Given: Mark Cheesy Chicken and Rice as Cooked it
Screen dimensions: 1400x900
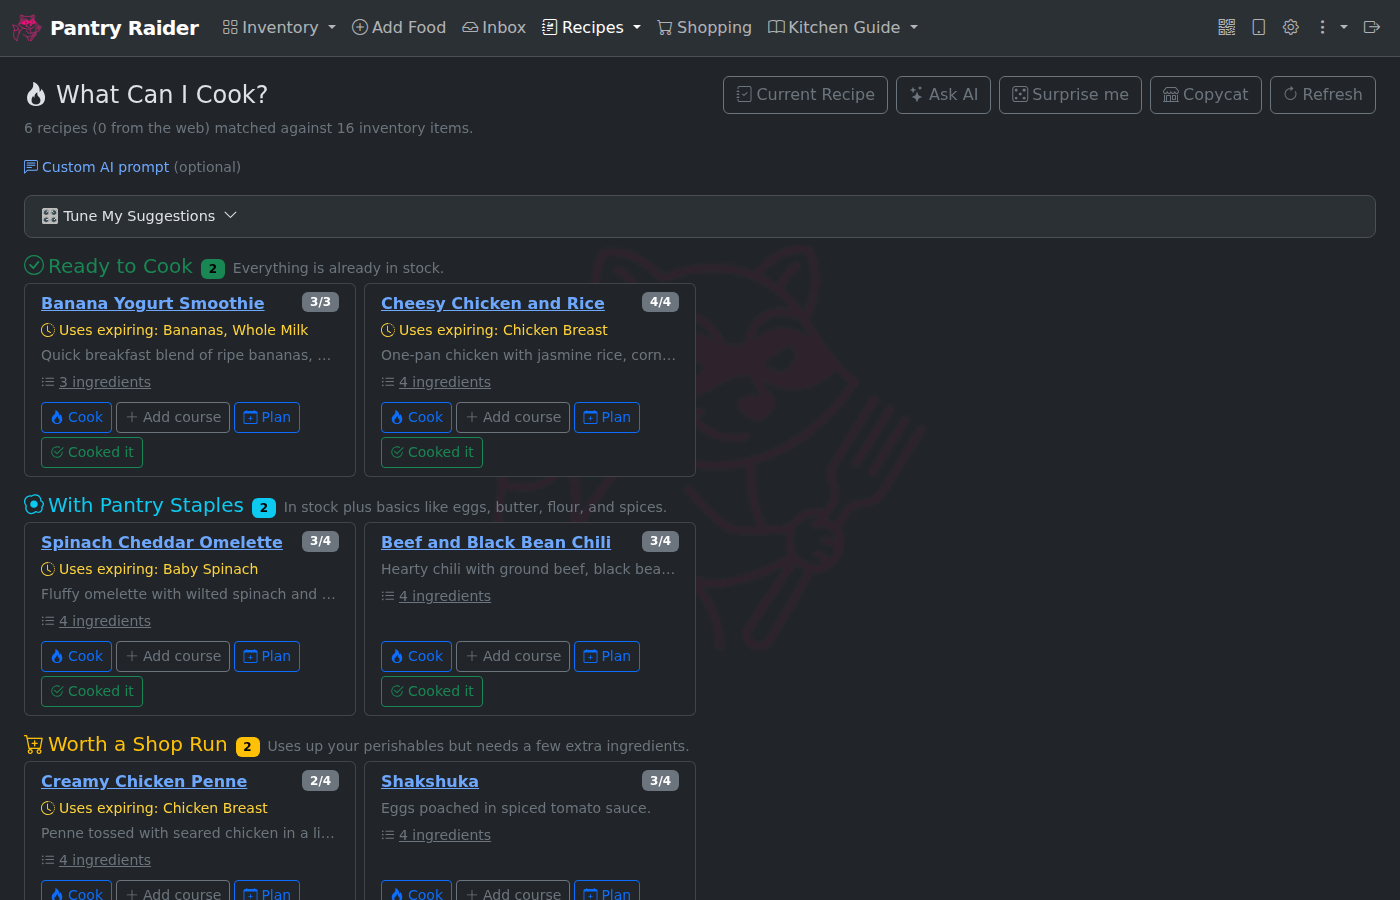Looking at the screenshot, I should pos(432,452).
